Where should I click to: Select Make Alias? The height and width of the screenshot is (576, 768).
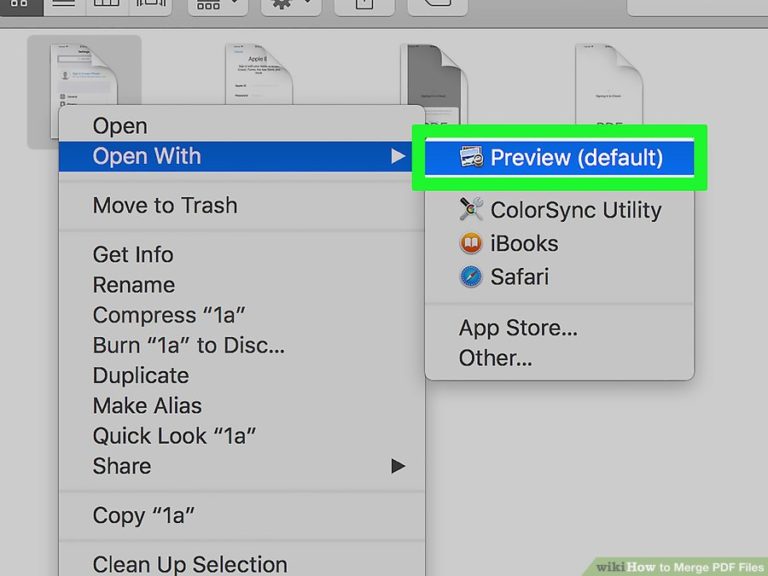pos(241,406)
